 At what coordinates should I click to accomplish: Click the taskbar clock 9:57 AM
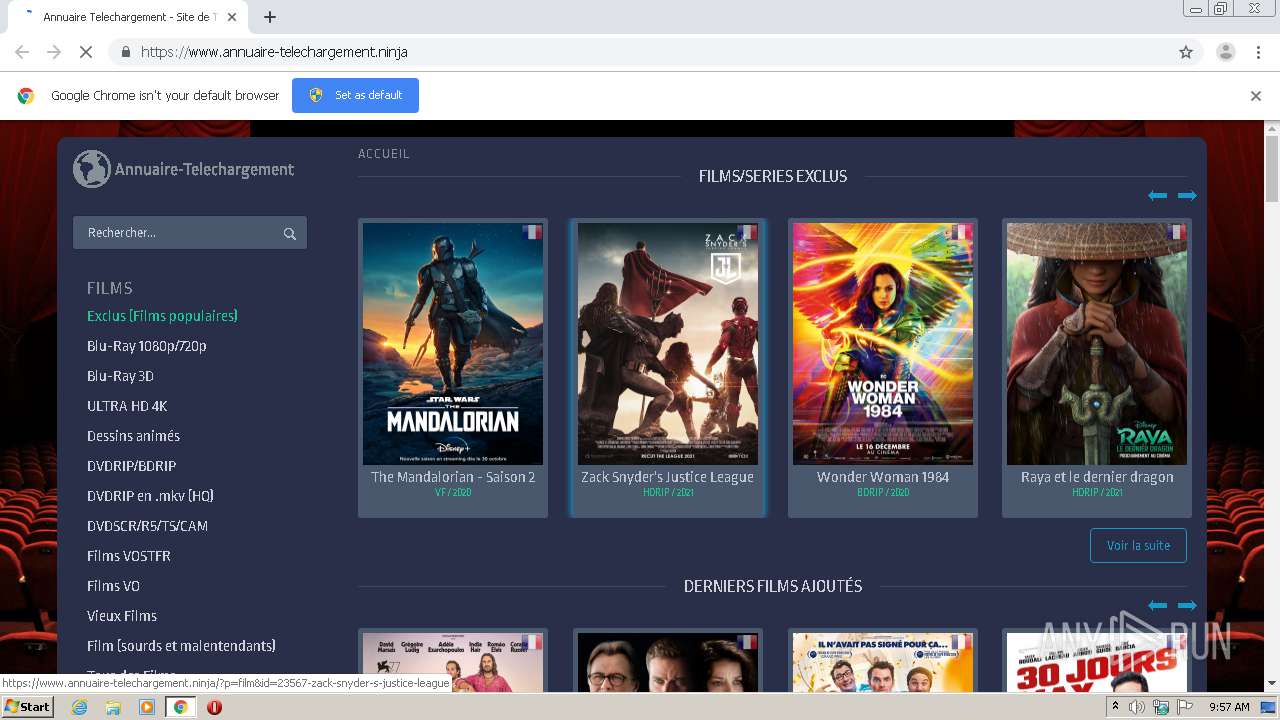[x=1229, y=707]
